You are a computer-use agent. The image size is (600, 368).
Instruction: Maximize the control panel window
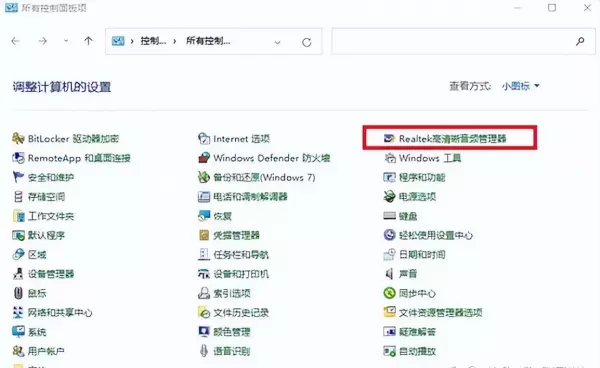click(x=552, y=8)
